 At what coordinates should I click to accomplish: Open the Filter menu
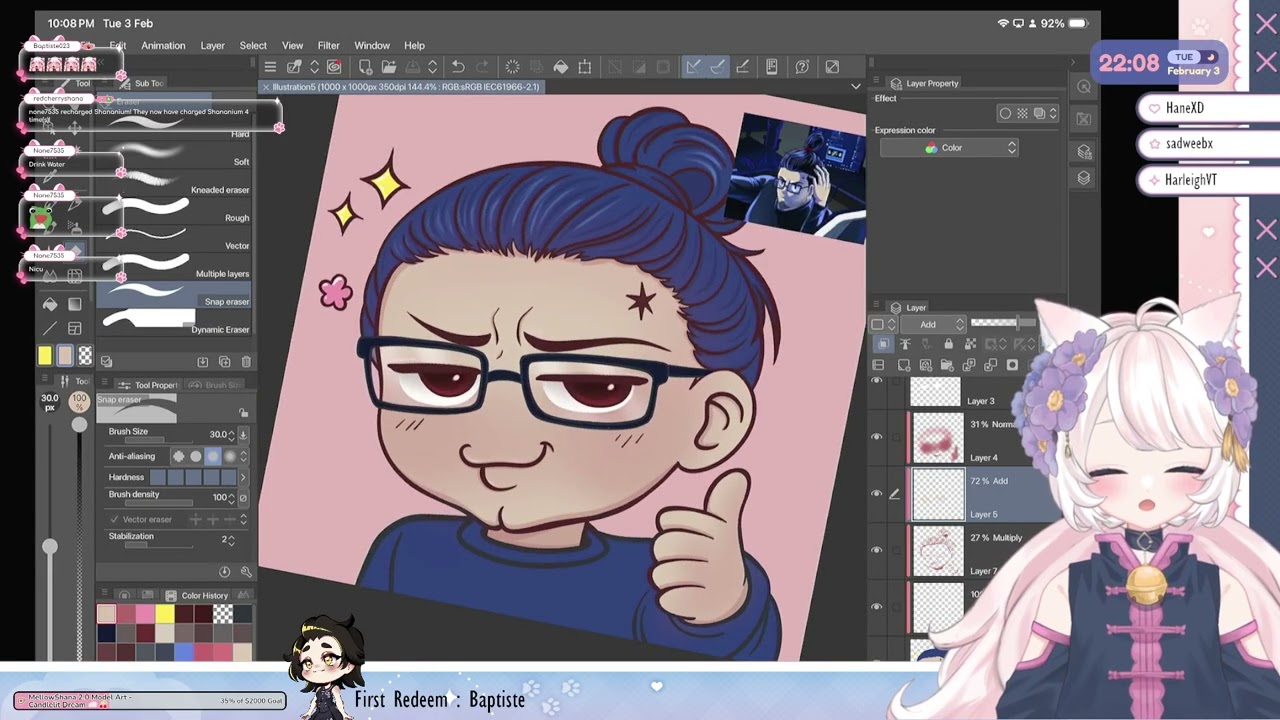coord(328,46)
